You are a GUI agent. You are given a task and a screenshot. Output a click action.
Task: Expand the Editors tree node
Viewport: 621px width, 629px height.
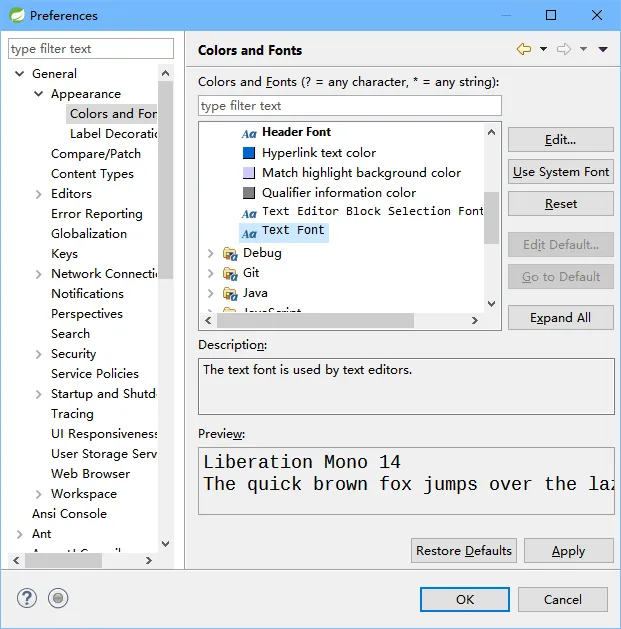[39, 195]
